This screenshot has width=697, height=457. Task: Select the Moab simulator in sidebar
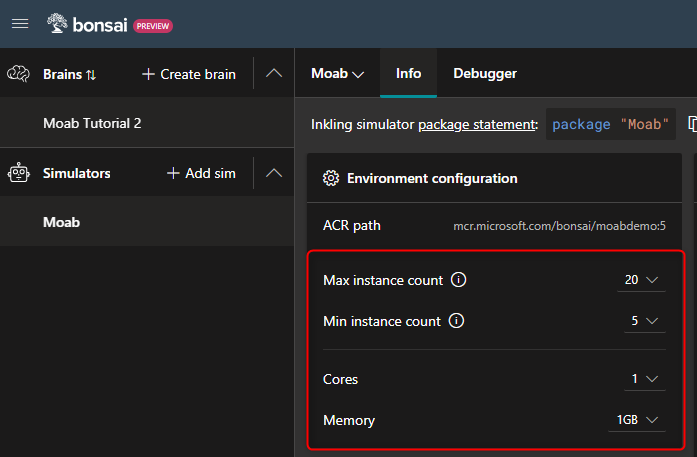(147, 222)
